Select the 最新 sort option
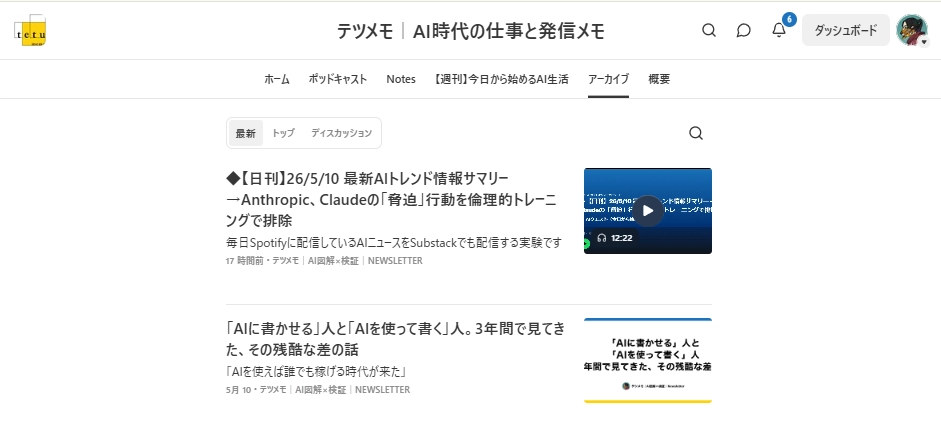Viewport: 941px width, 431px height. [245, 133]
